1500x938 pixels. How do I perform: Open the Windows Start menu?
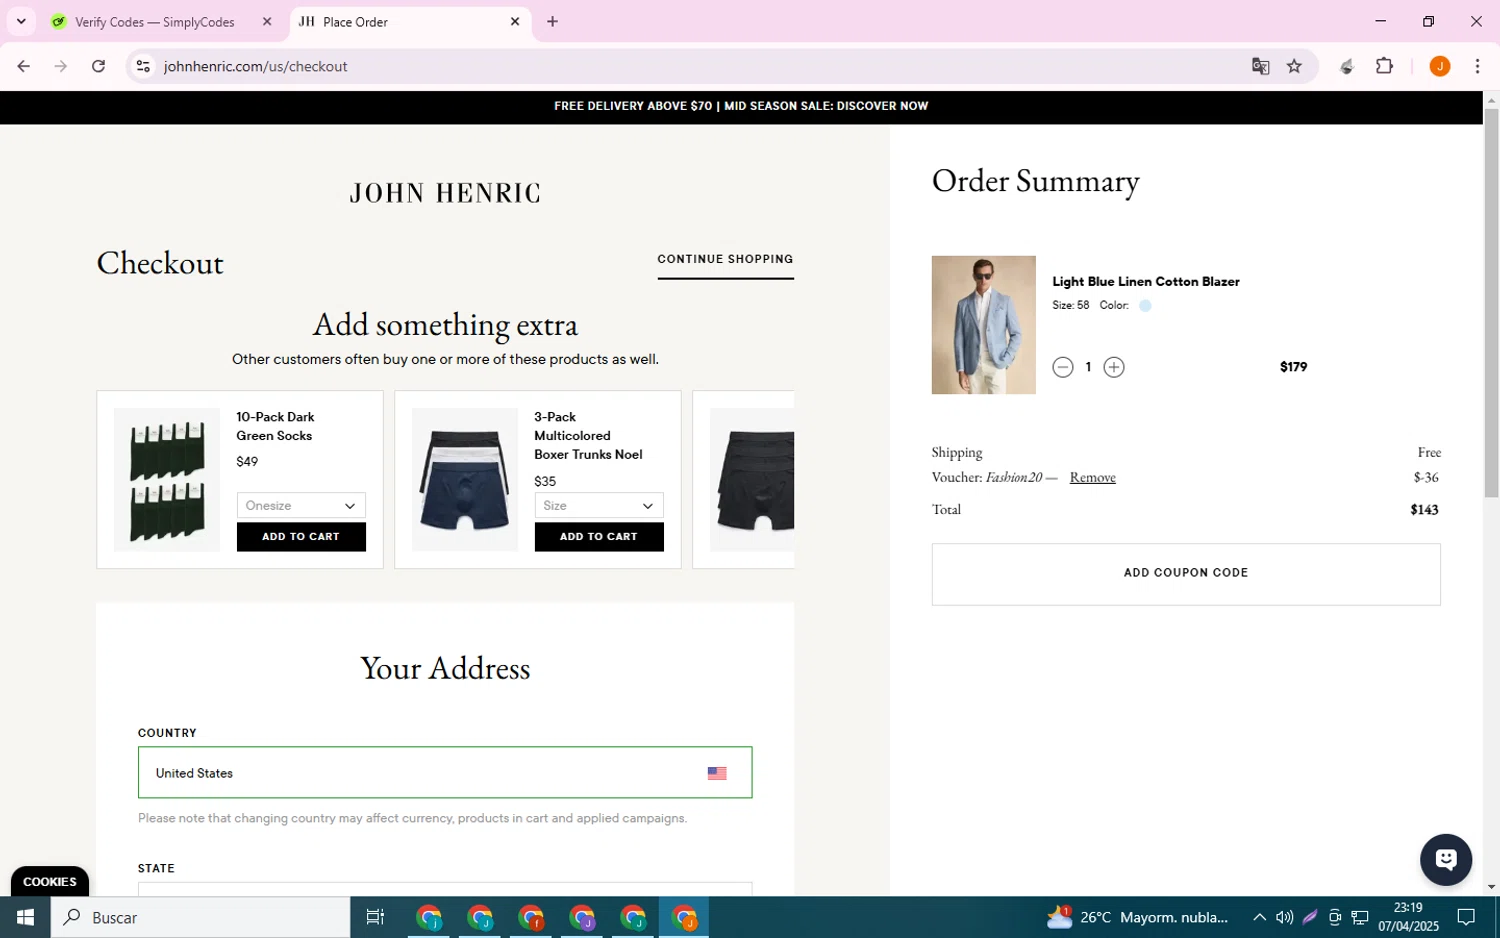coord(25,918)
